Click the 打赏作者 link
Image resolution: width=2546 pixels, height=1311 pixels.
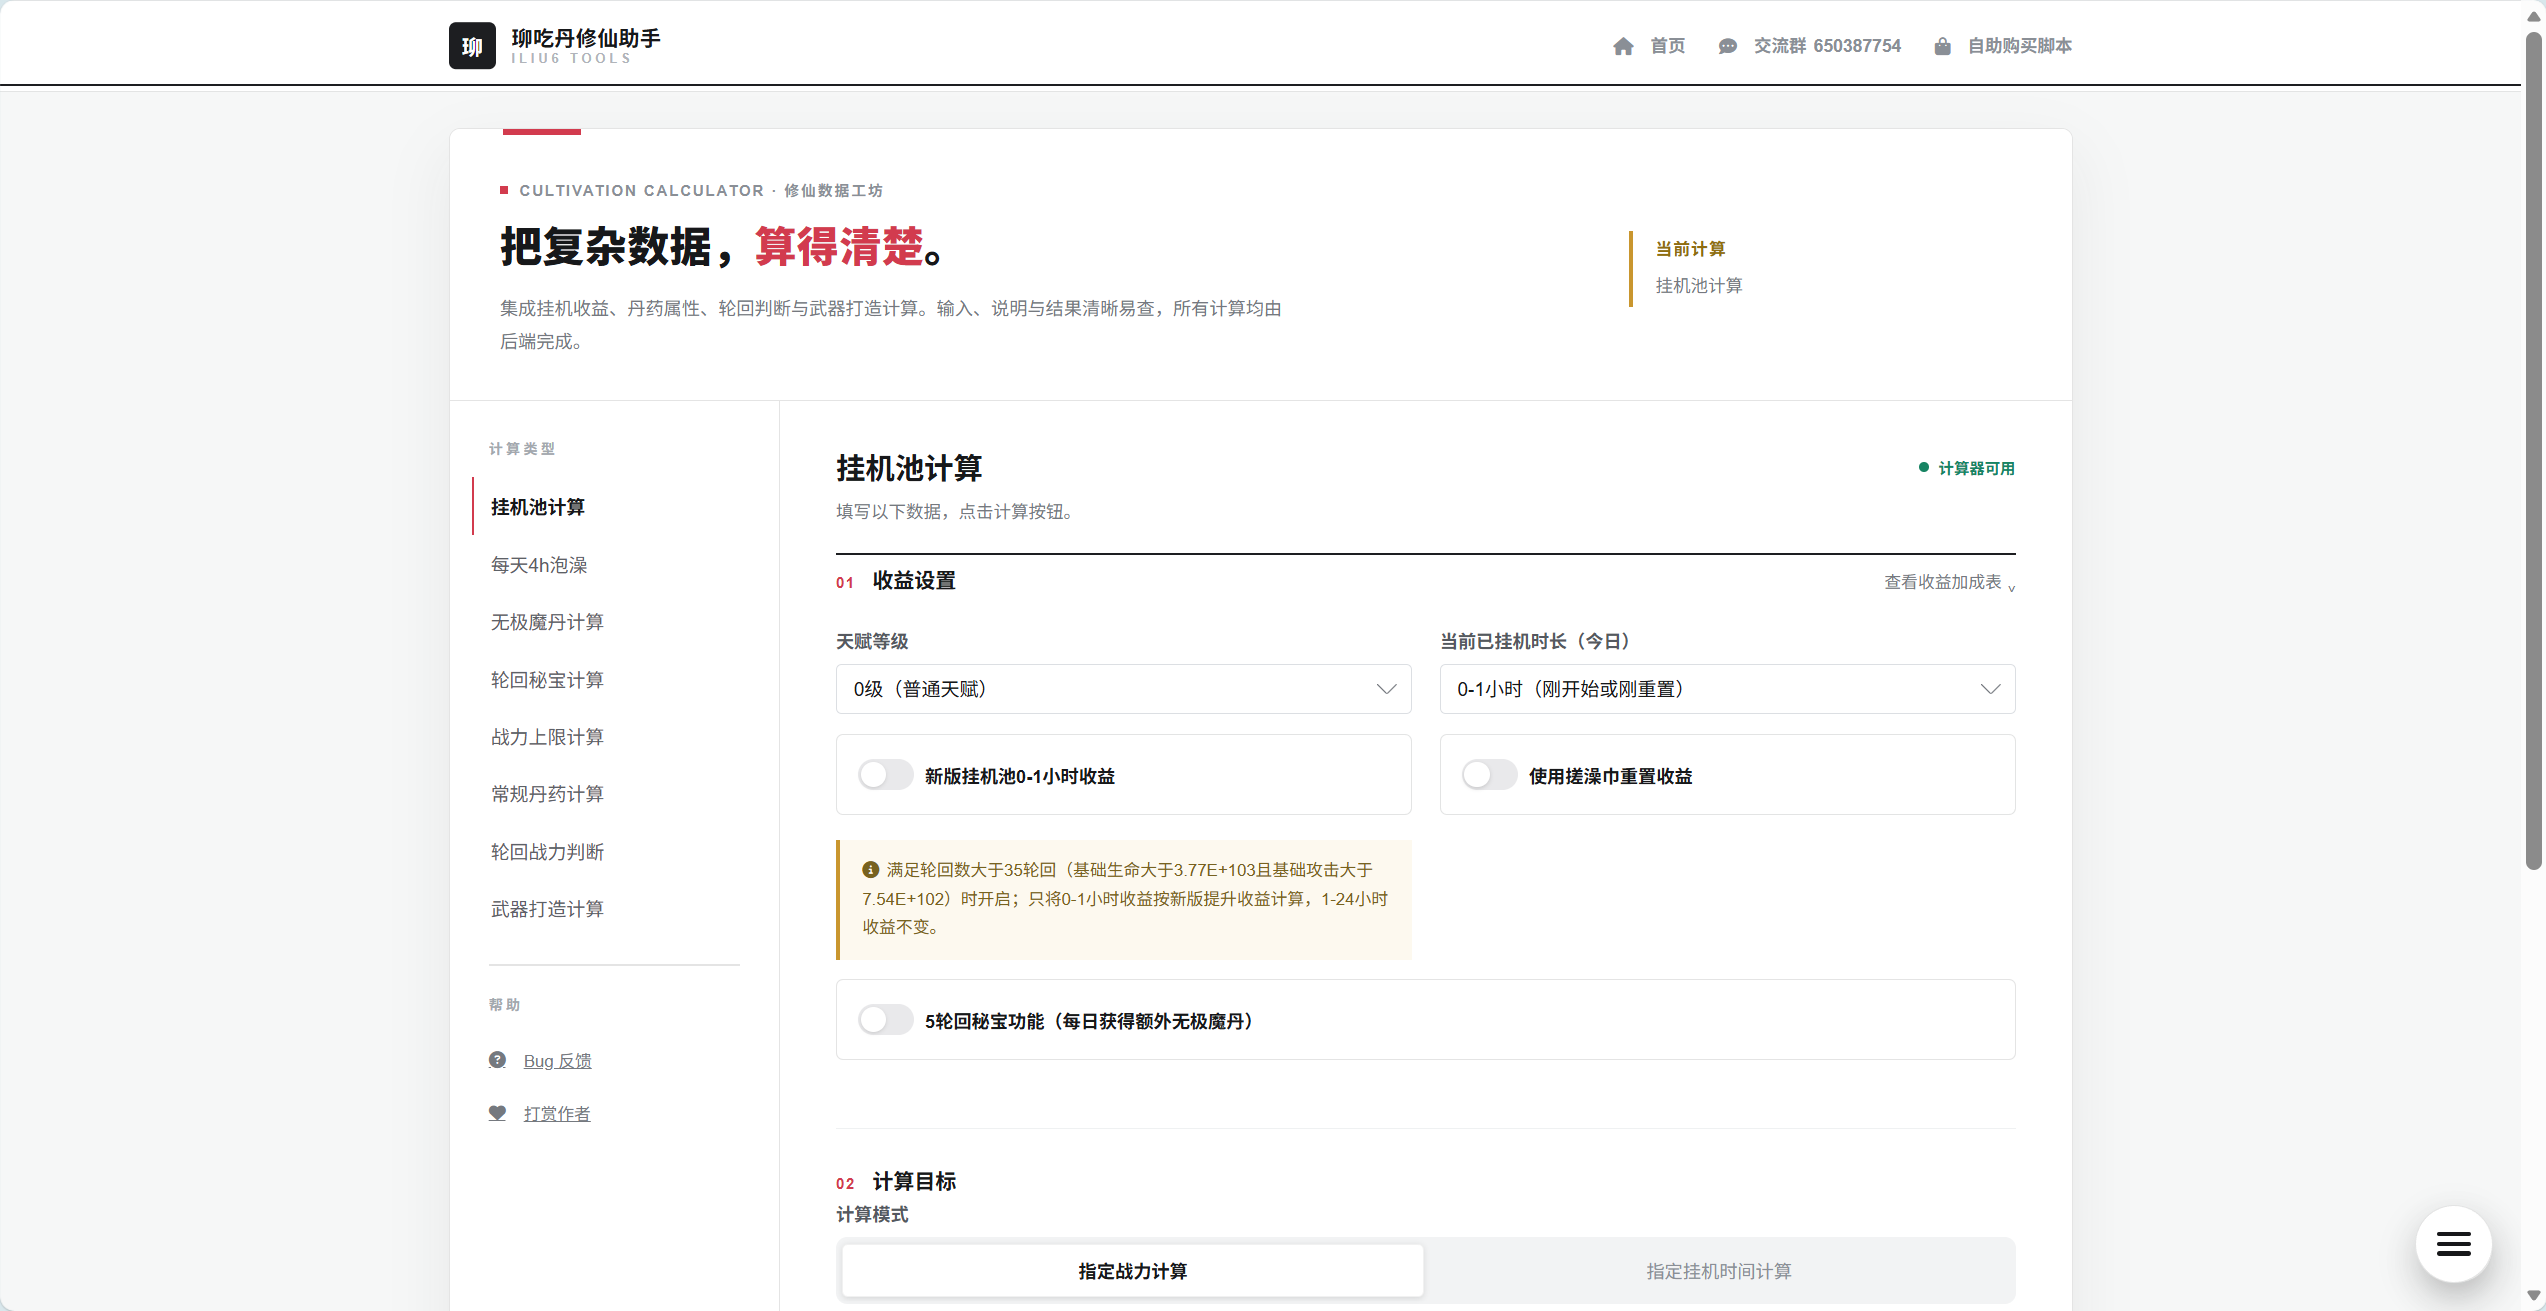click(x=557, y=1114)
